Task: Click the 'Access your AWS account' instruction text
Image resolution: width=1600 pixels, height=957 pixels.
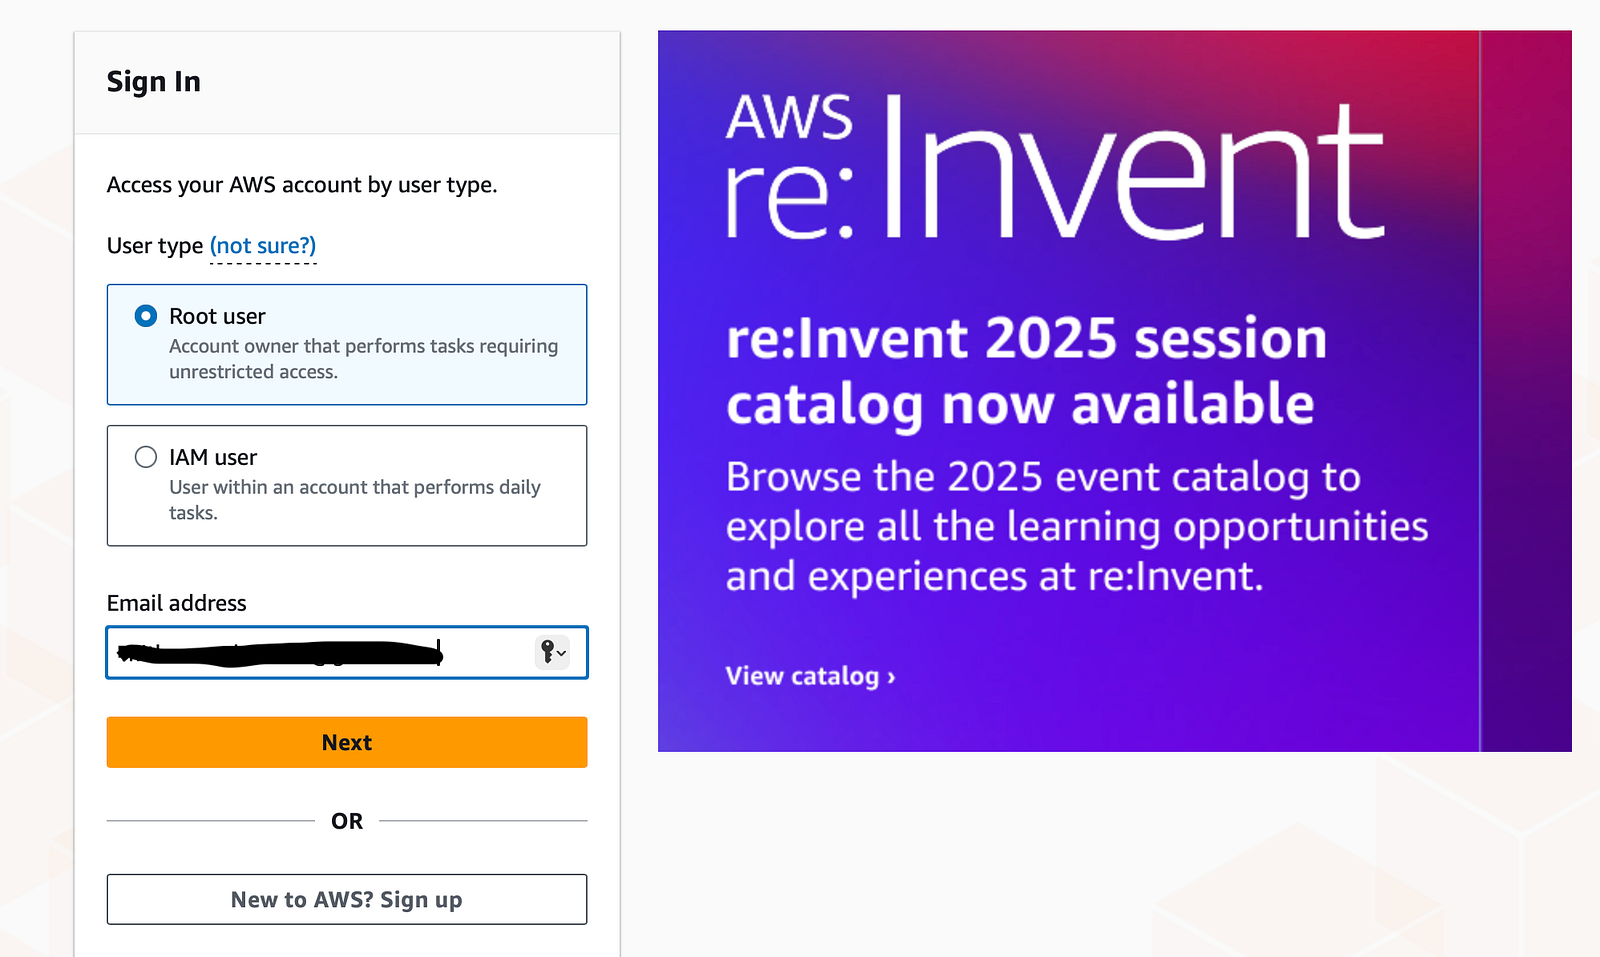Action: coord(302,185)
